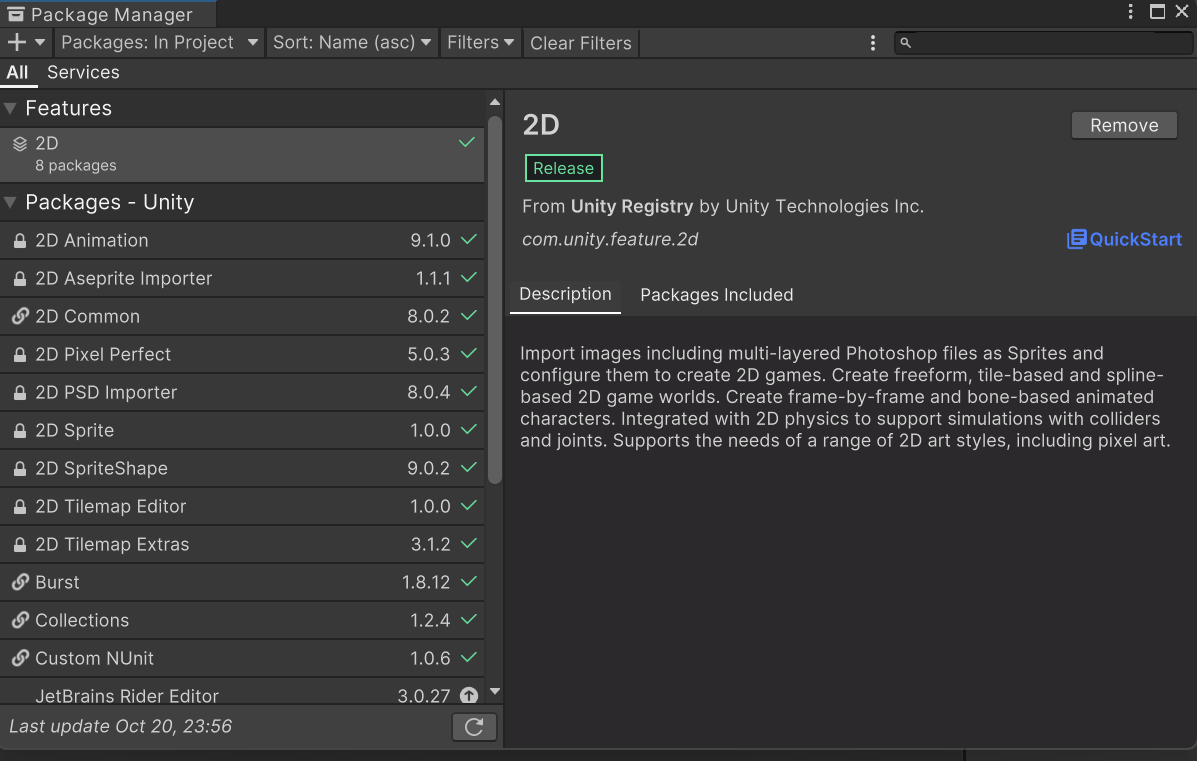Select the 2D SpriteShape package name
This screenshot has height=761, width=1197.
click(x=102, y=469)
